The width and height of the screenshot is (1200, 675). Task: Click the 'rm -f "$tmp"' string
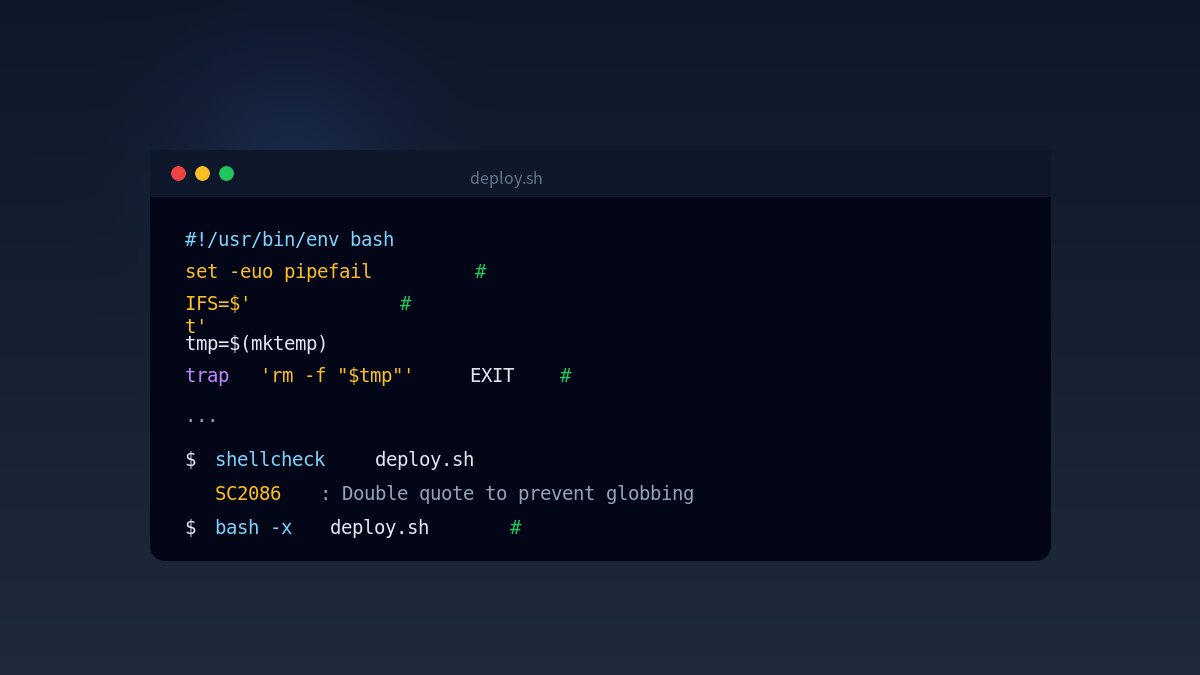tap(337, 376)
